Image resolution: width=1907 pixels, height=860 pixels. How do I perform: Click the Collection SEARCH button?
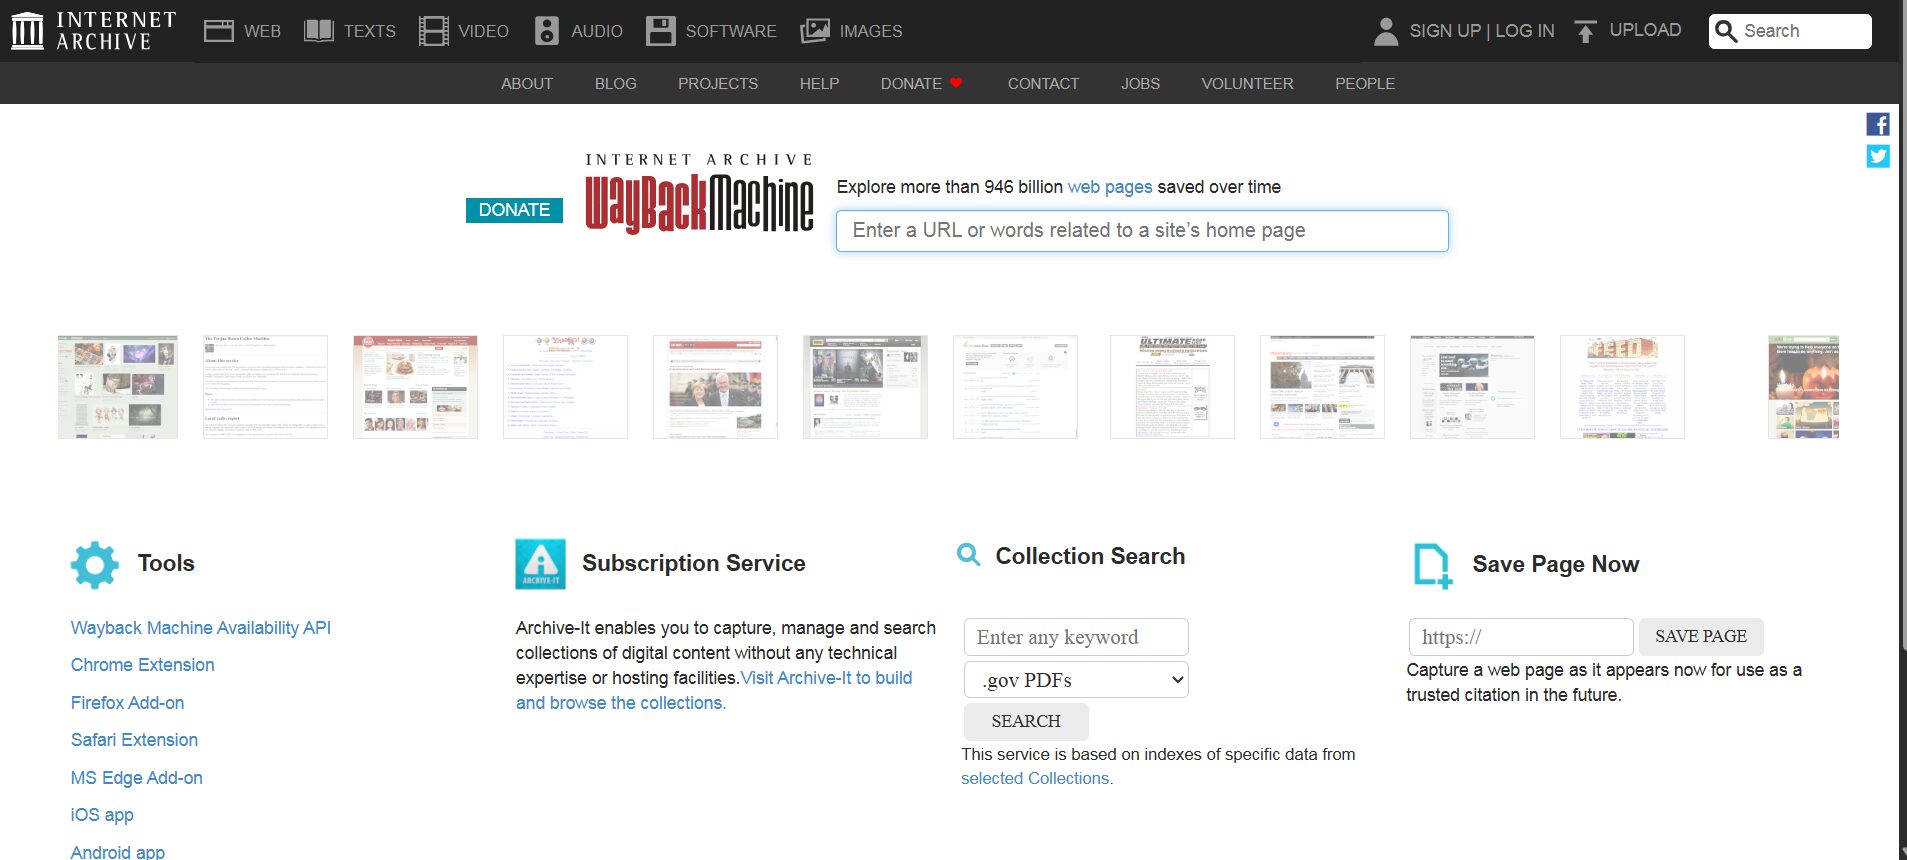(1026, 721)
